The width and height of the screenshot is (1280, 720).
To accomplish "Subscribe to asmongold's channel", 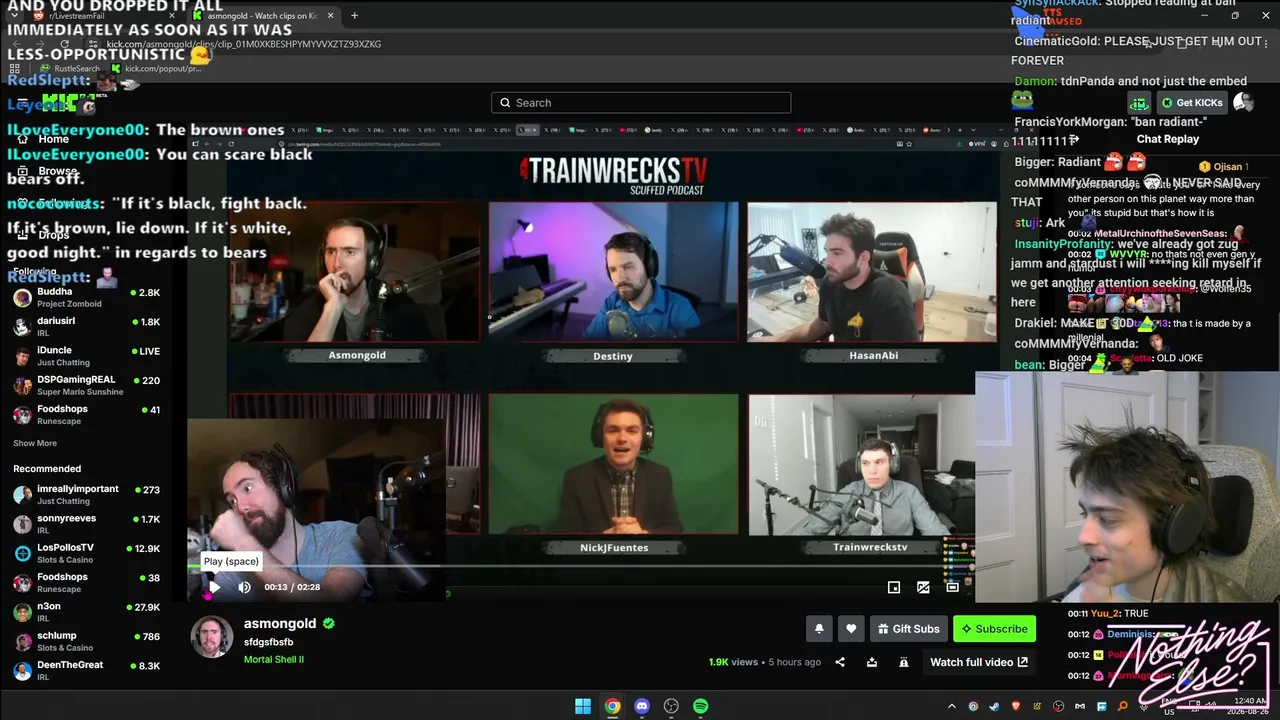I will [994, 629].
